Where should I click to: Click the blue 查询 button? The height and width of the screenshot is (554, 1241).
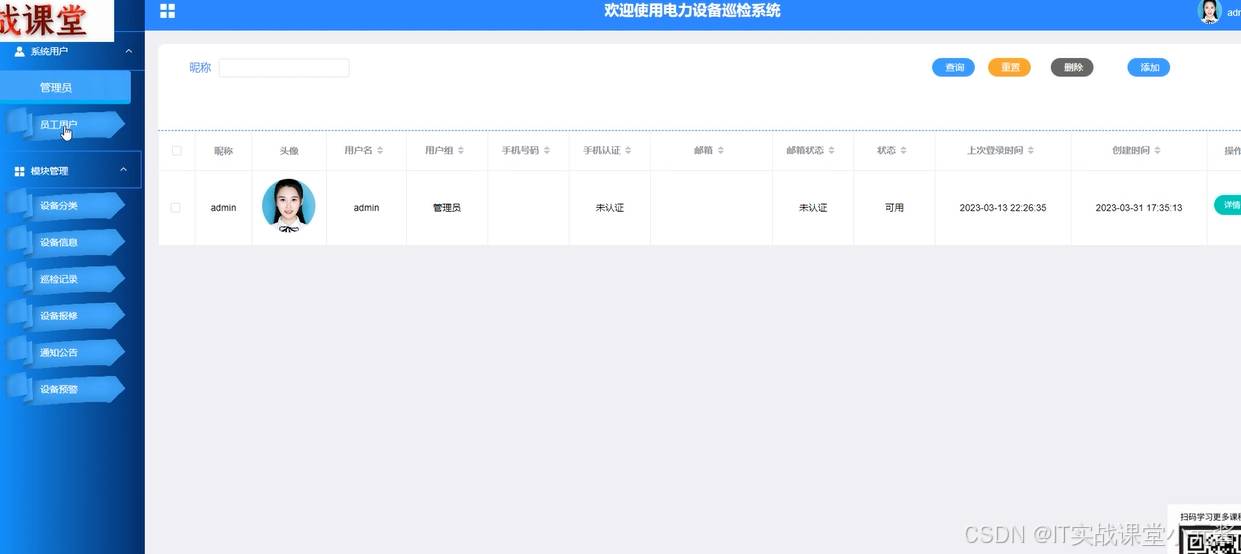click(x=953, y=67)
